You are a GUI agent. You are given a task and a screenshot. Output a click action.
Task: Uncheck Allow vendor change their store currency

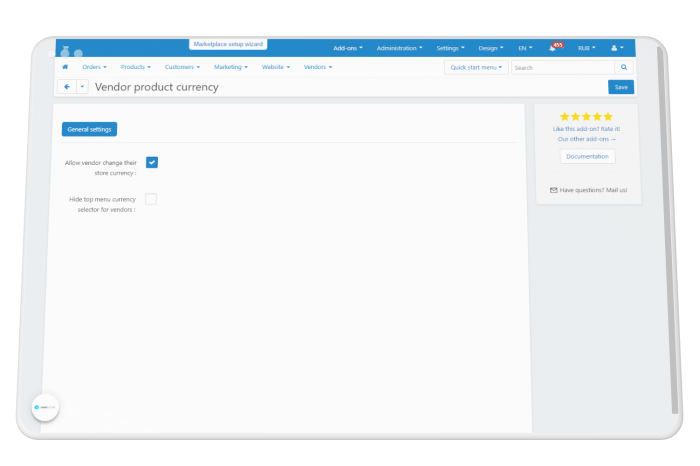click(x=152, y=162)
